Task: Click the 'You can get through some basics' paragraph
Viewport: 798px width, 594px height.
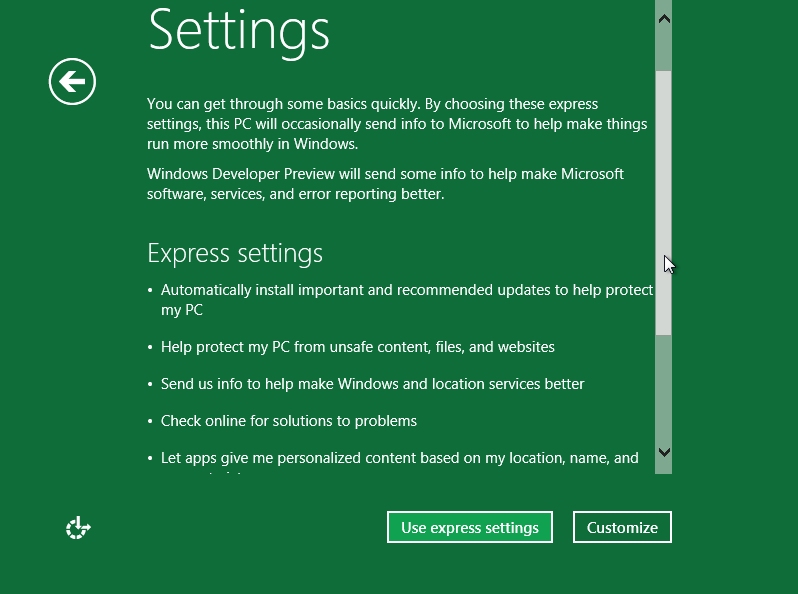Action: pos(397,124)
